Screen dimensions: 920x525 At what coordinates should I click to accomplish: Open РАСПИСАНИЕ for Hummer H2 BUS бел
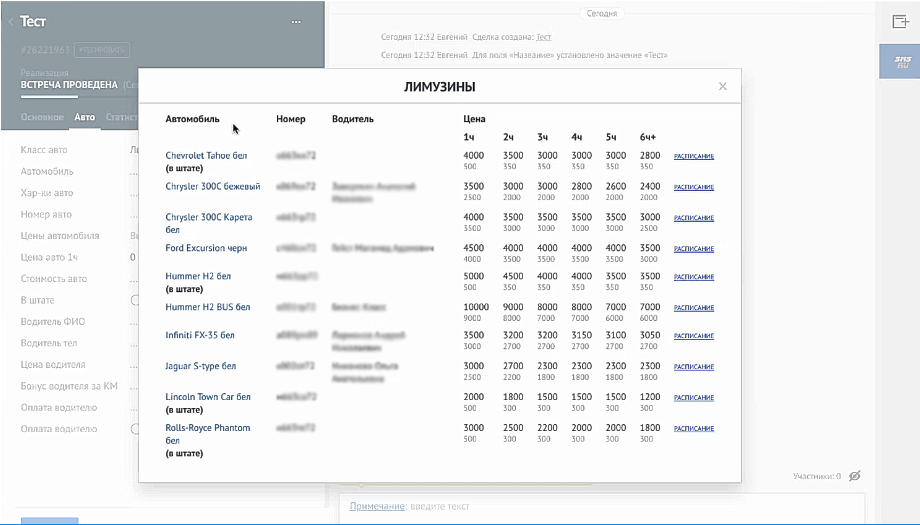point(694,307)
